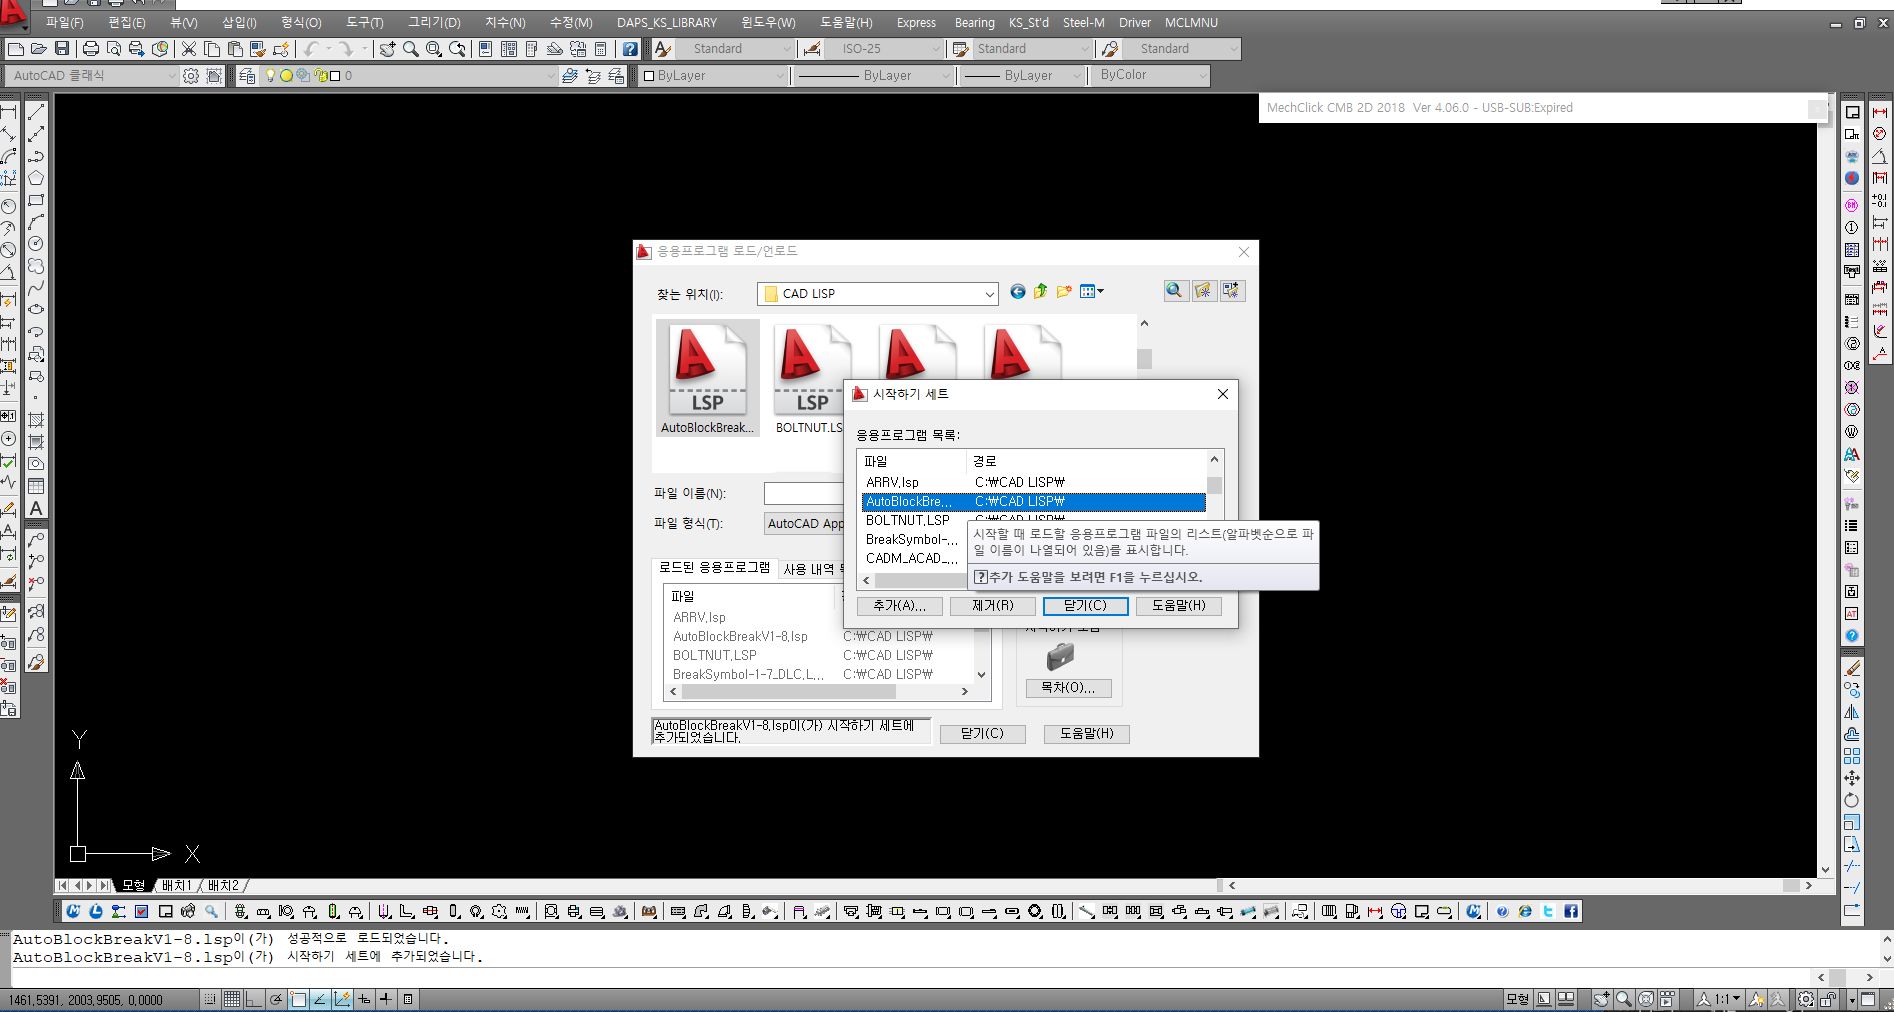Click 도움말(H) in 시작하기 세트 dialog

pos(1179,605)
